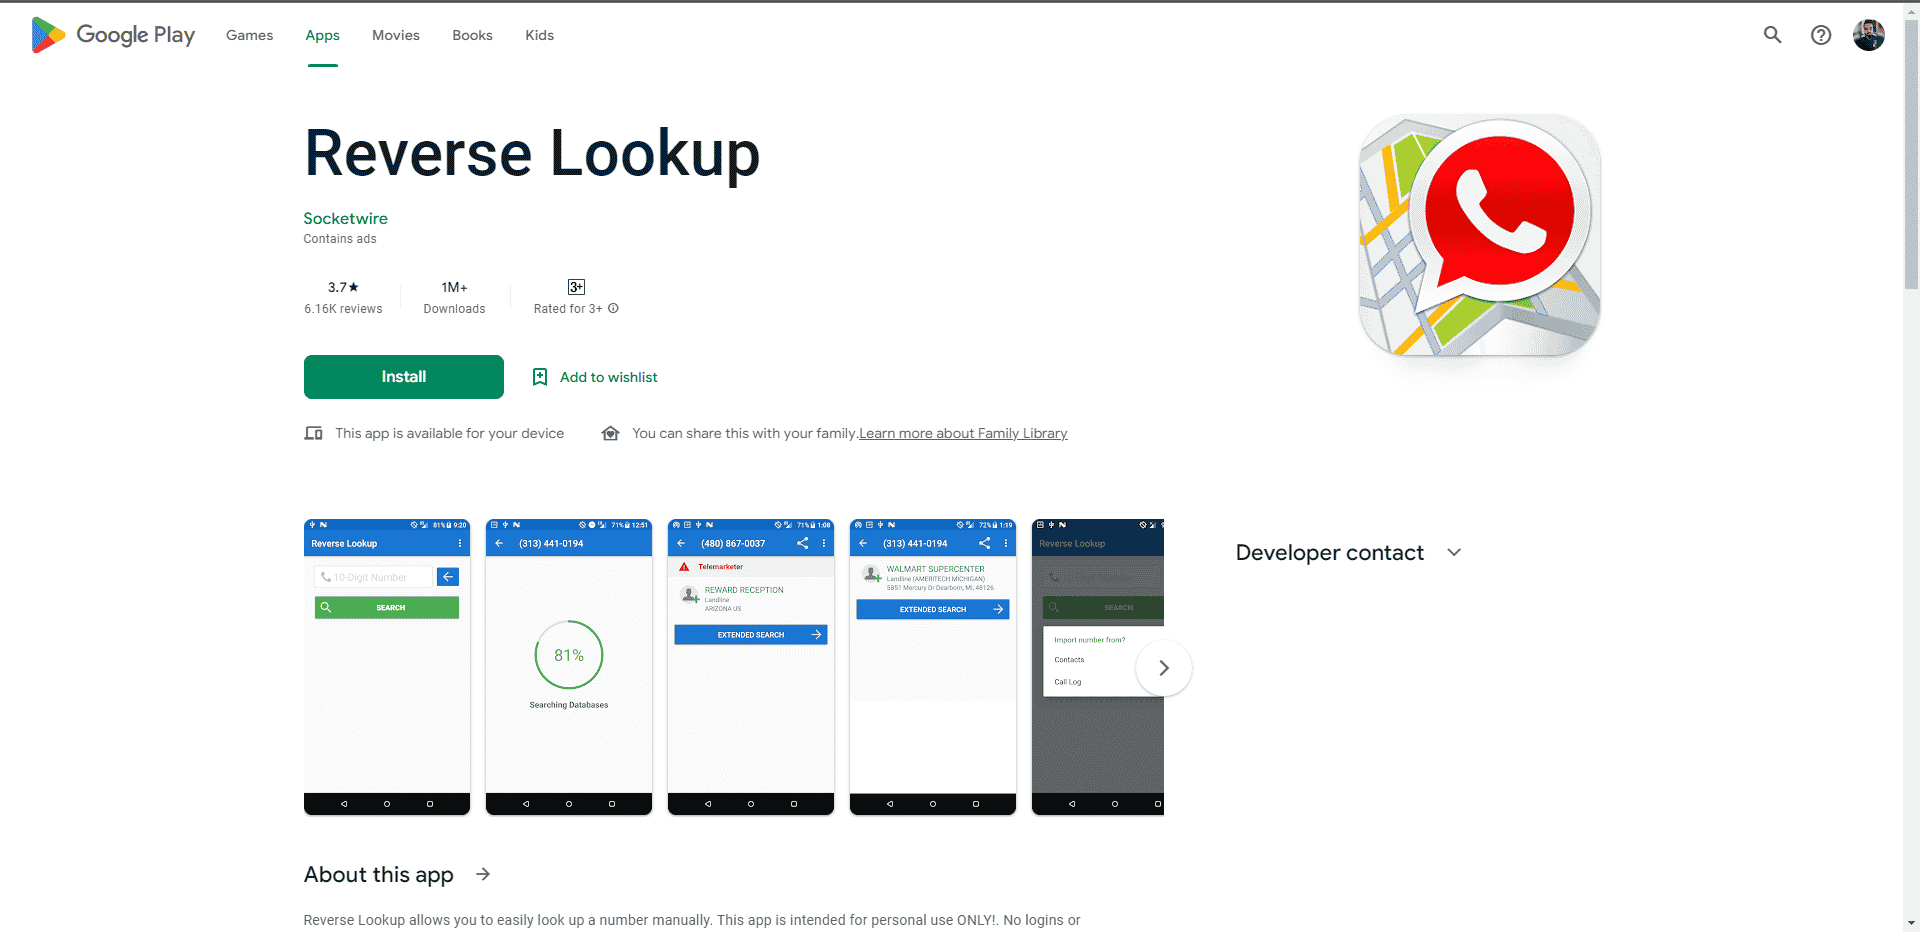Open the search icon in header
Screen dimensions: 1920x932
(x=1772, y=35)
